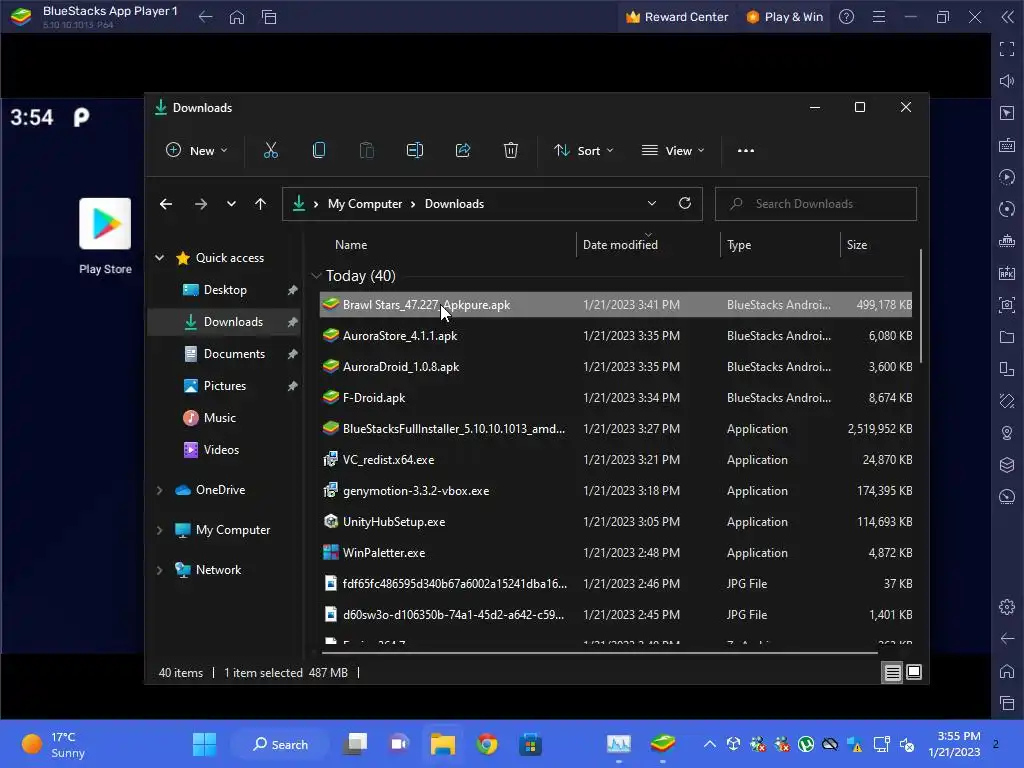Viewport: 1024px width, 768px height.
Task: Click the Paste clipboard icon
Action: (x=366, y=151)
